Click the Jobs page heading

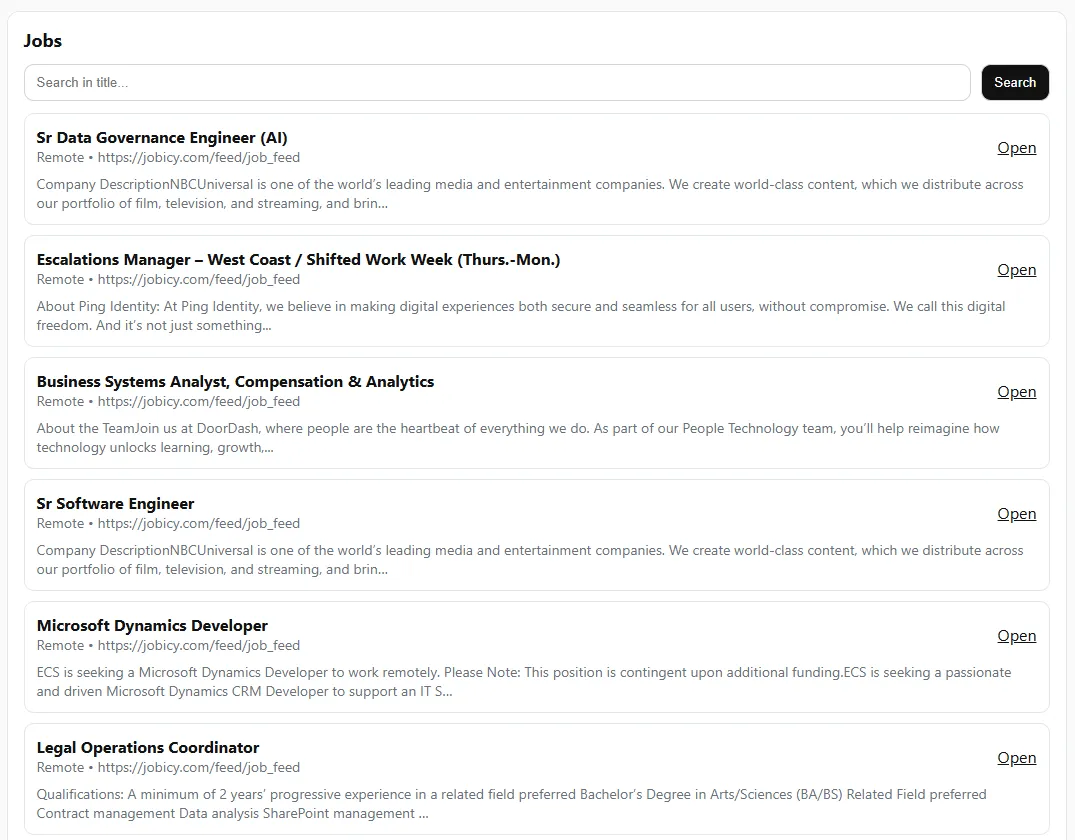(42, 40)
